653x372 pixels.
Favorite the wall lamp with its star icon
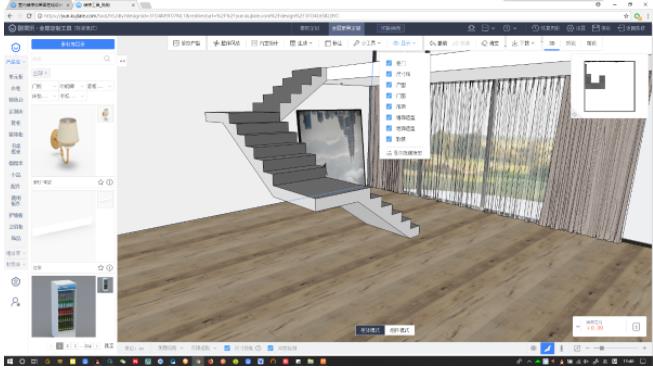tap(101, 182)
